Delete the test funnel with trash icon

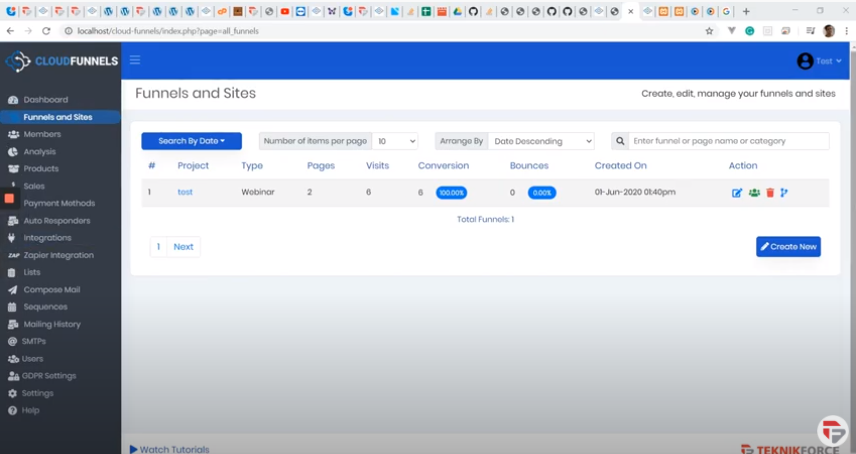[770, 192]
